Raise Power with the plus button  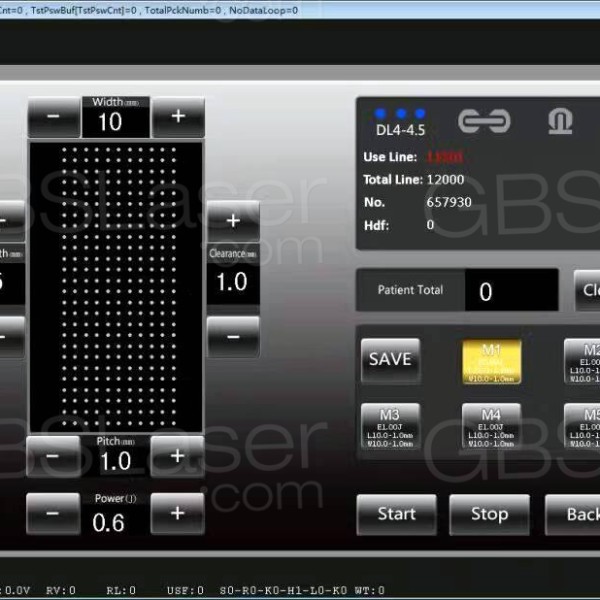178,514
